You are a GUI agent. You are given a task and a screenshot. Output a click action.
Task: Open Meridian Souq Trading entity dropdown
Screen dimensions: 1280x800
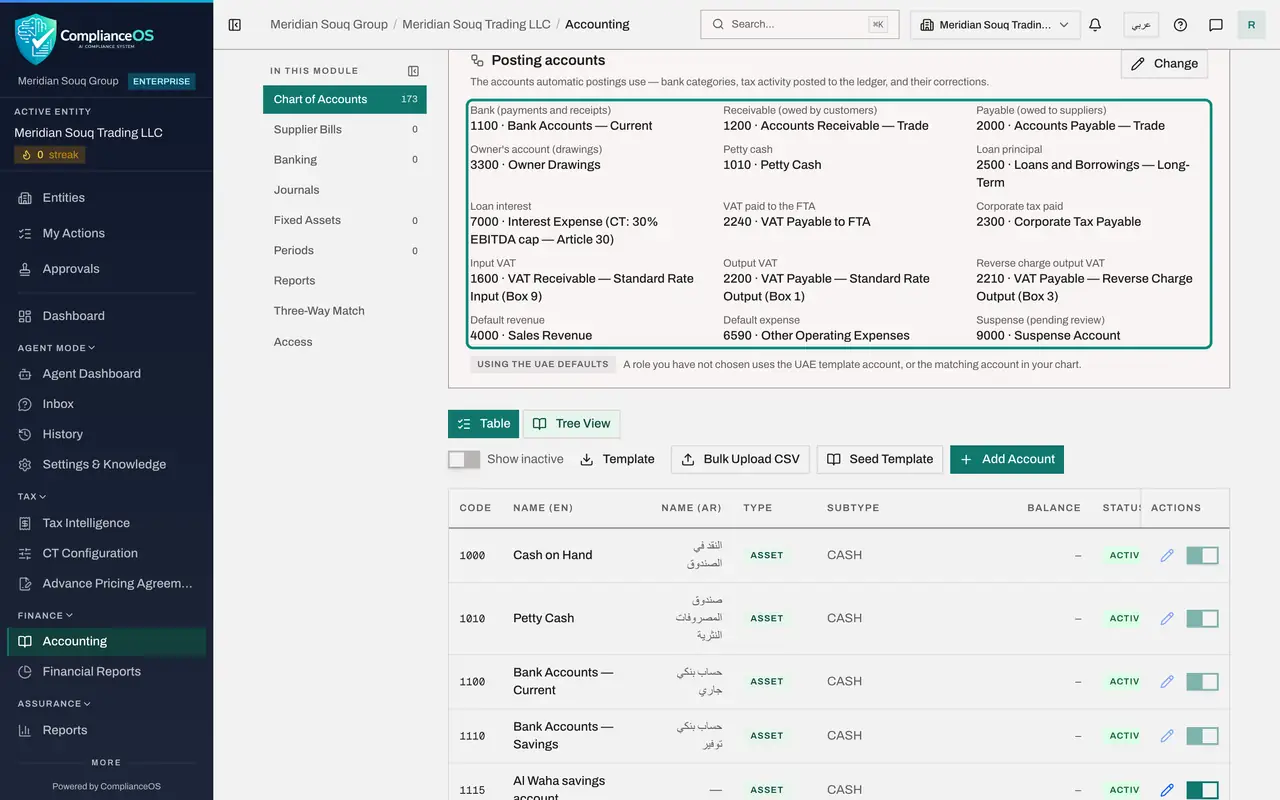[x=995, y=25]
